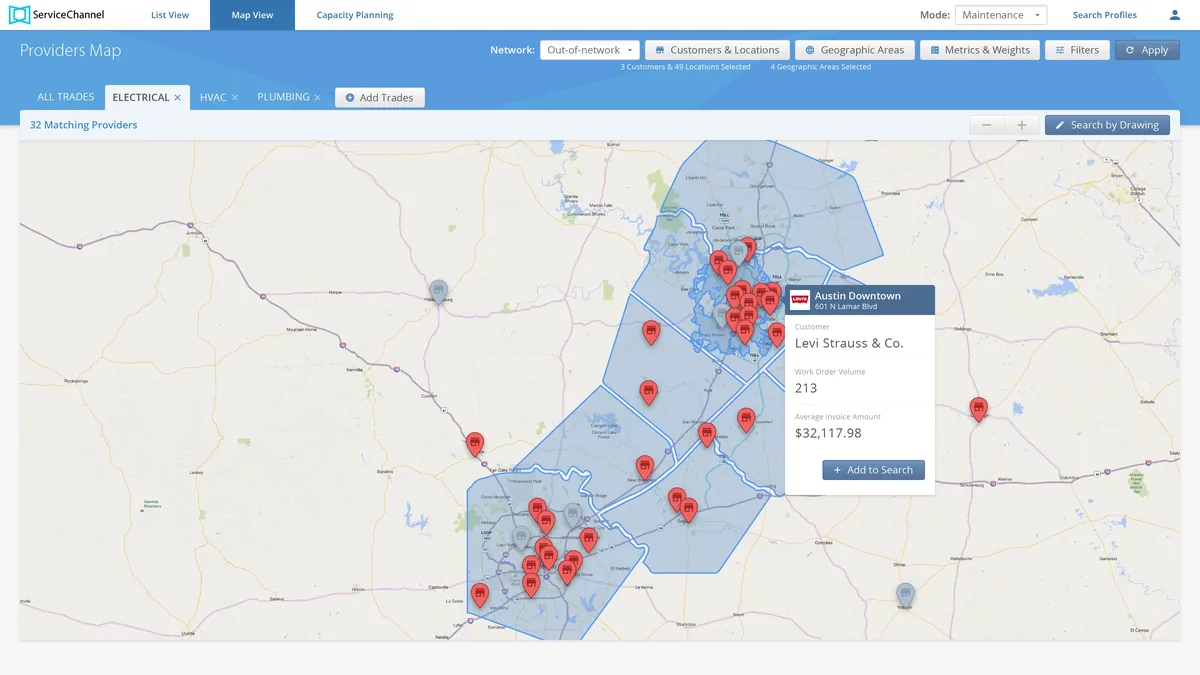Image resolution: width=1200 pixels, height=675 pixels.
Task: Open Geographic Areas selector
Action: (854, 50)
